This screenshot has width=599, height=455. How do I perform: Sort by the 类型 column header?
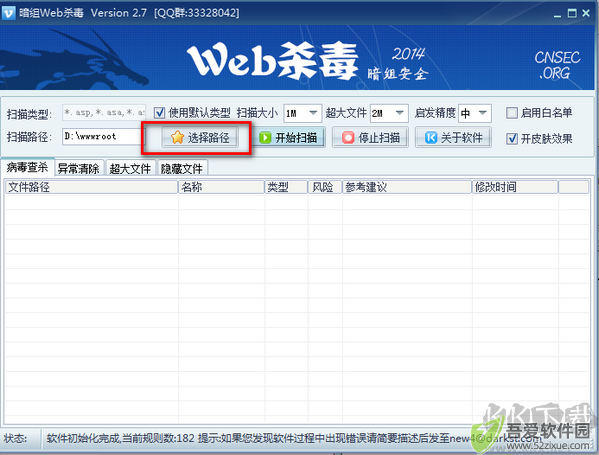286,187
